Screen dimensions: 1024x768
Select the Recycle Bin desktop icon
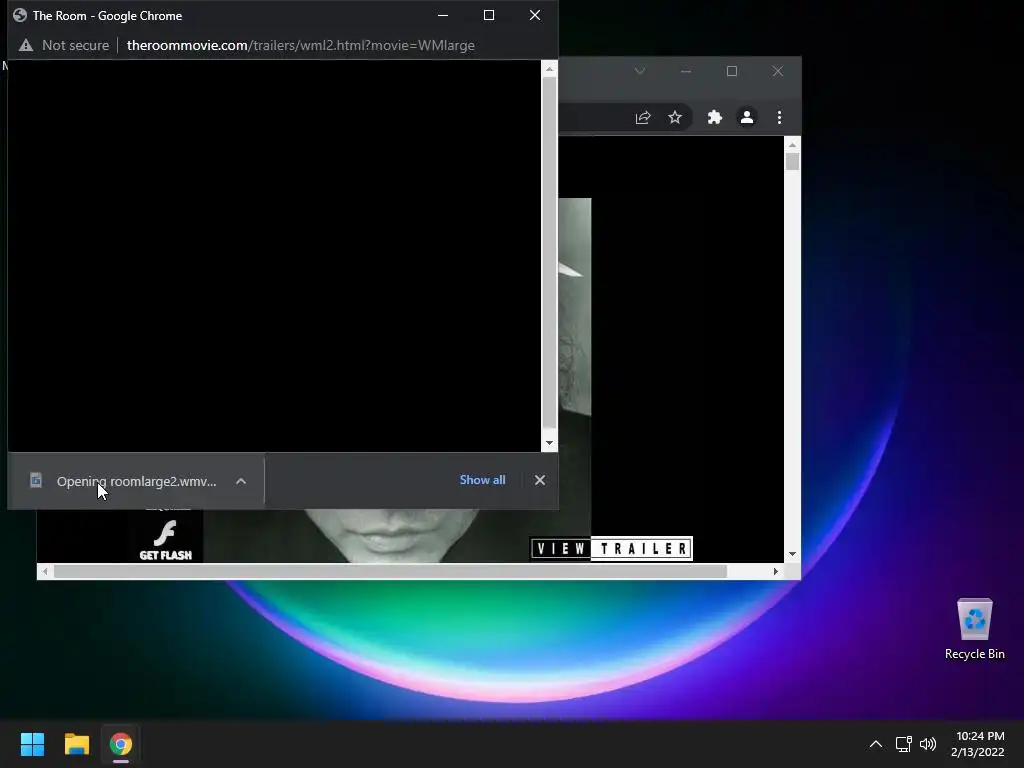pos(974,629)
